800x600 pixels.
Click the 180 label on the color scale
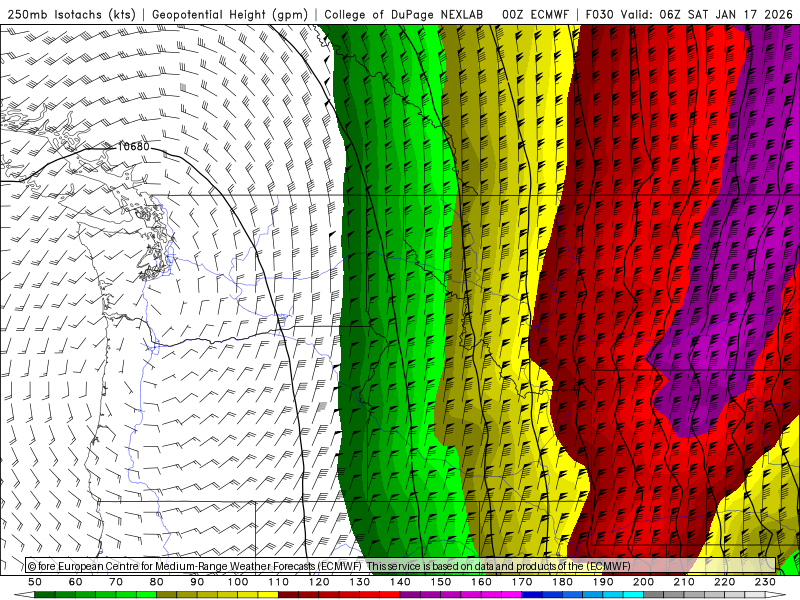click(x=563, y=582)
